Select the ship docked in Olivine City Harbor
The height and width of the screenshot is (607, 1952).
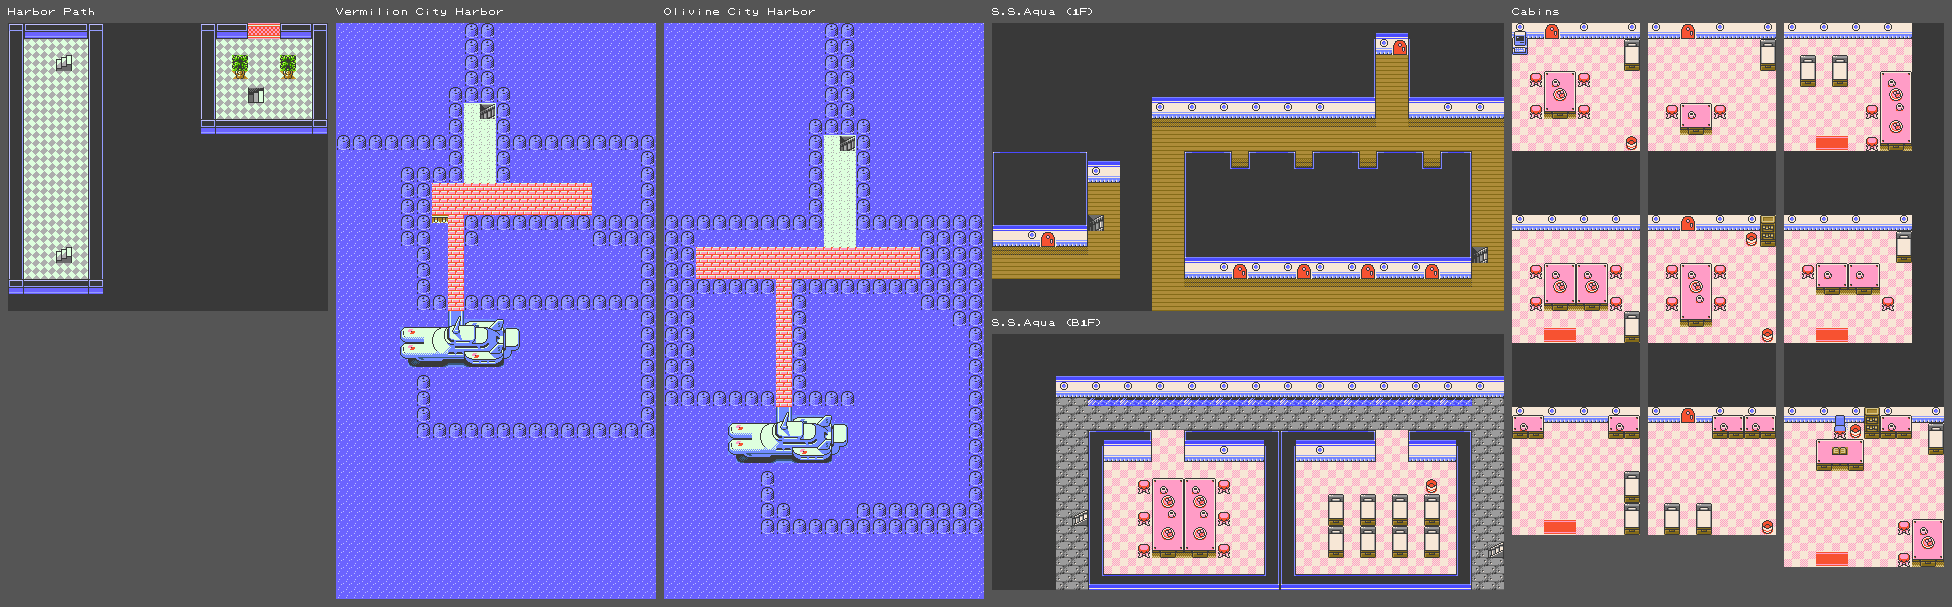pyautogui.click(x=788, y=438)
